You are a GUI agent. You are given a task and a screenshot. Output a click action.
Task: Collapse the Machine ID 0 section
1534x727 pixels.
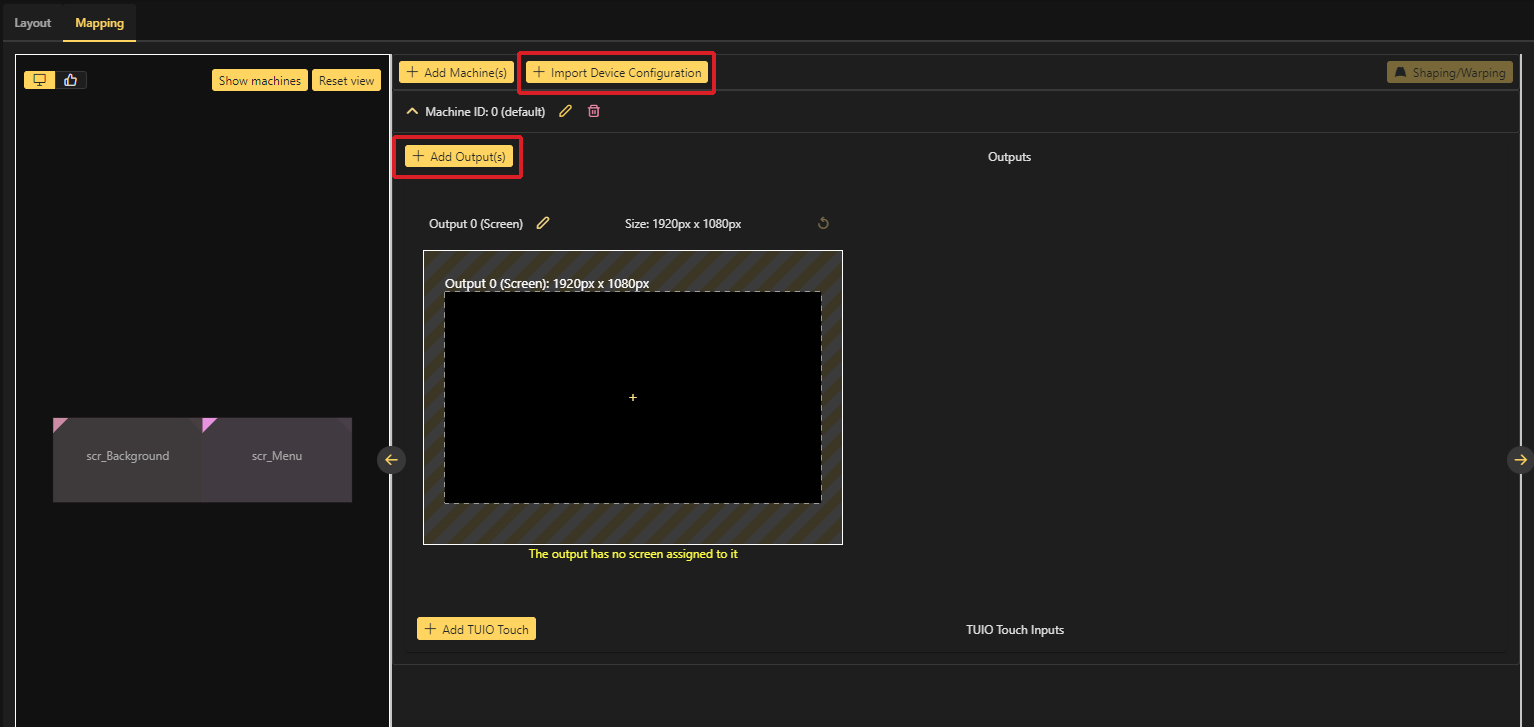(412, 112)
